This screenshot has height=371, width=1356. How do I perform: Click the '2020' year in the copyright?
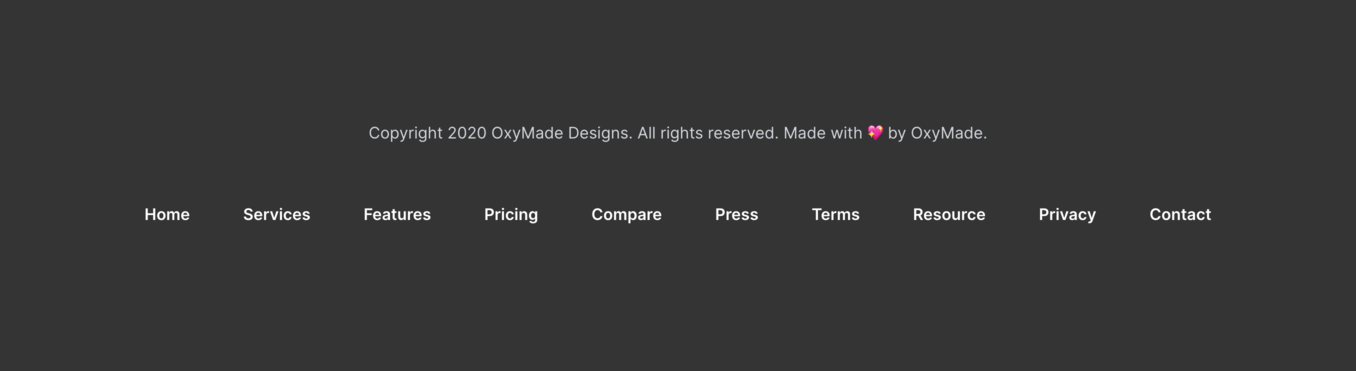467,133
